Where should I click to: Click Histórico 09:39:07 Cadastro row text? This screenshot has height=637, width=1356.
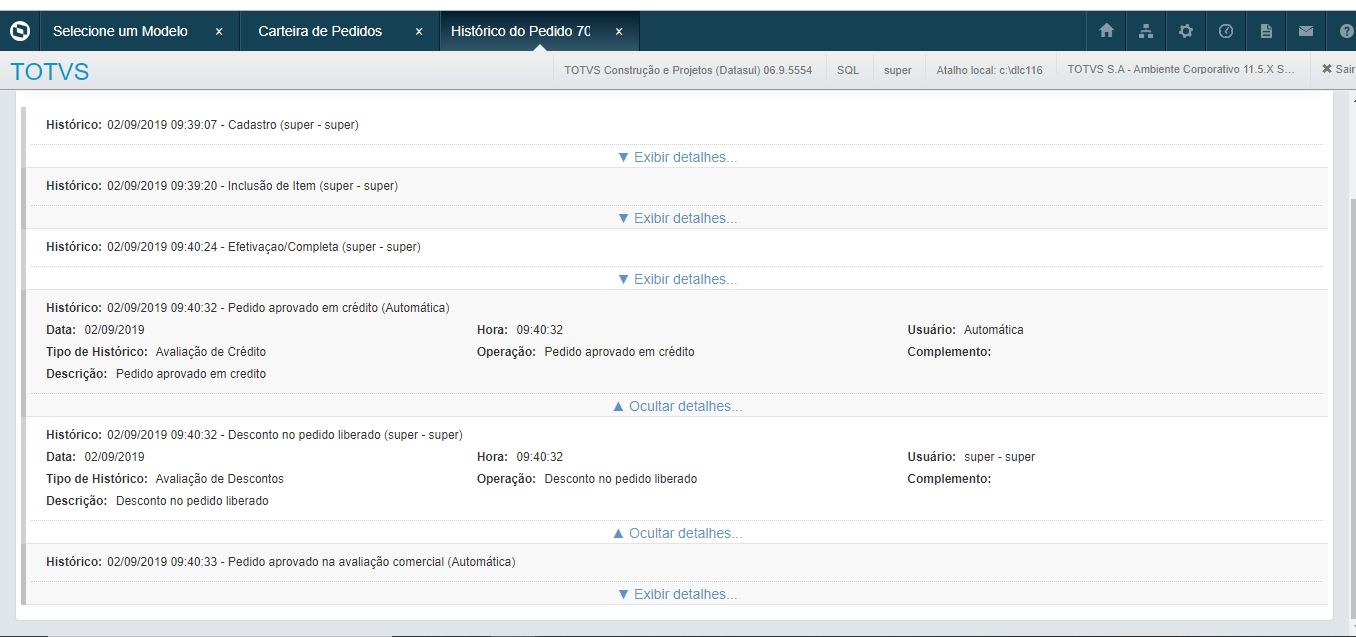pyautogui.click(x=202, y=125)
